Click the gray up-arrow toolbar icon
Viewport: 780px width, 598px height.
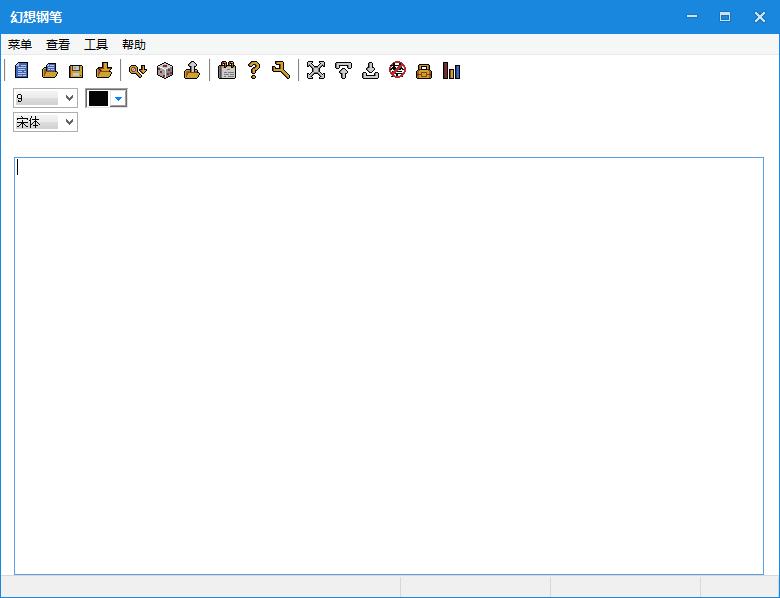pyautogui.click(x=343, y=70)
